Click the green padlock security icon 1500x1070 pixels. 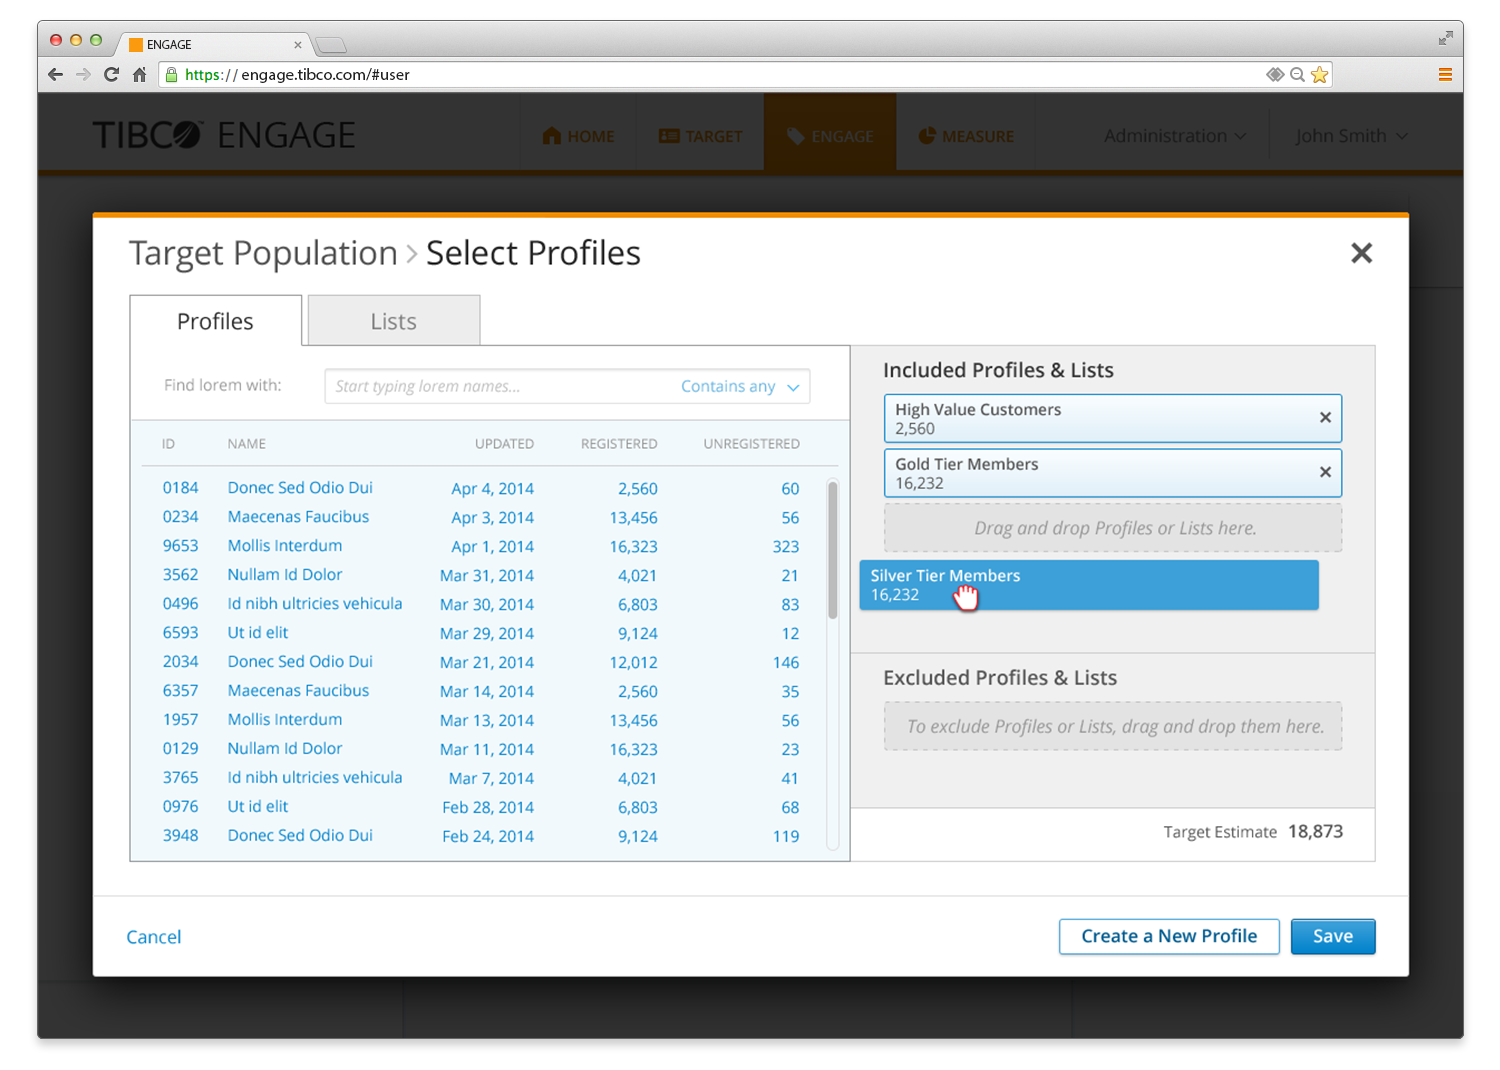click(x=172, y=74)
